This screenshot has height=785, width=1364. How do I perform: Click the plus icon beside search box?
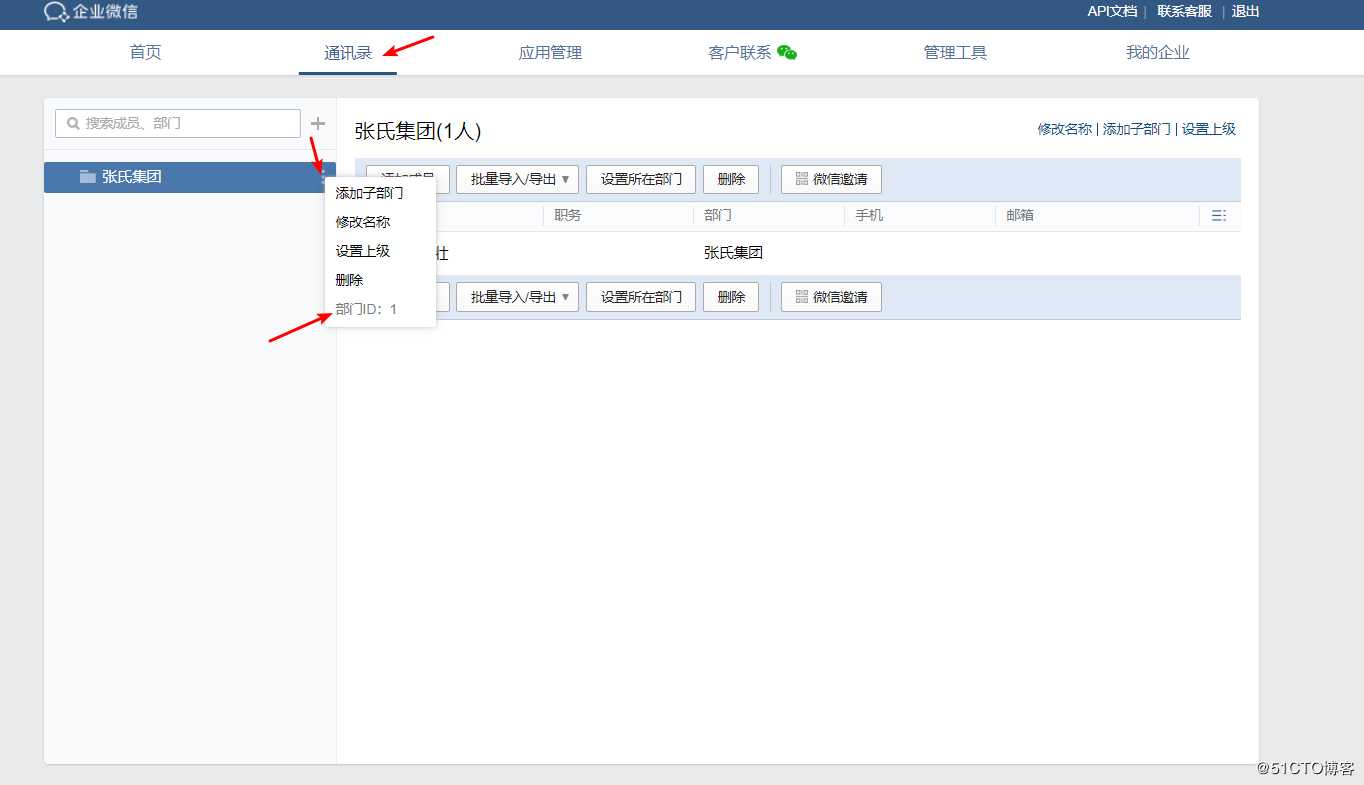[x=318, y=123]
